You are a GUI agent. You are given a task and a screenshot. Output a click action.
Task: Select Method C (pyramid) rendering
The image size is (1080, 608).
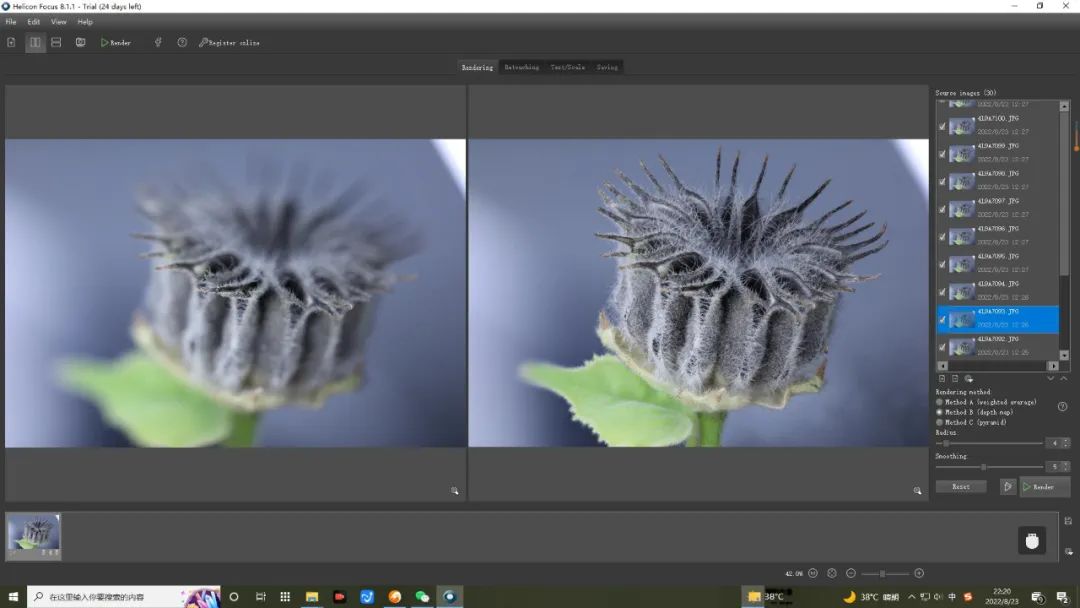tap(939, 422)
